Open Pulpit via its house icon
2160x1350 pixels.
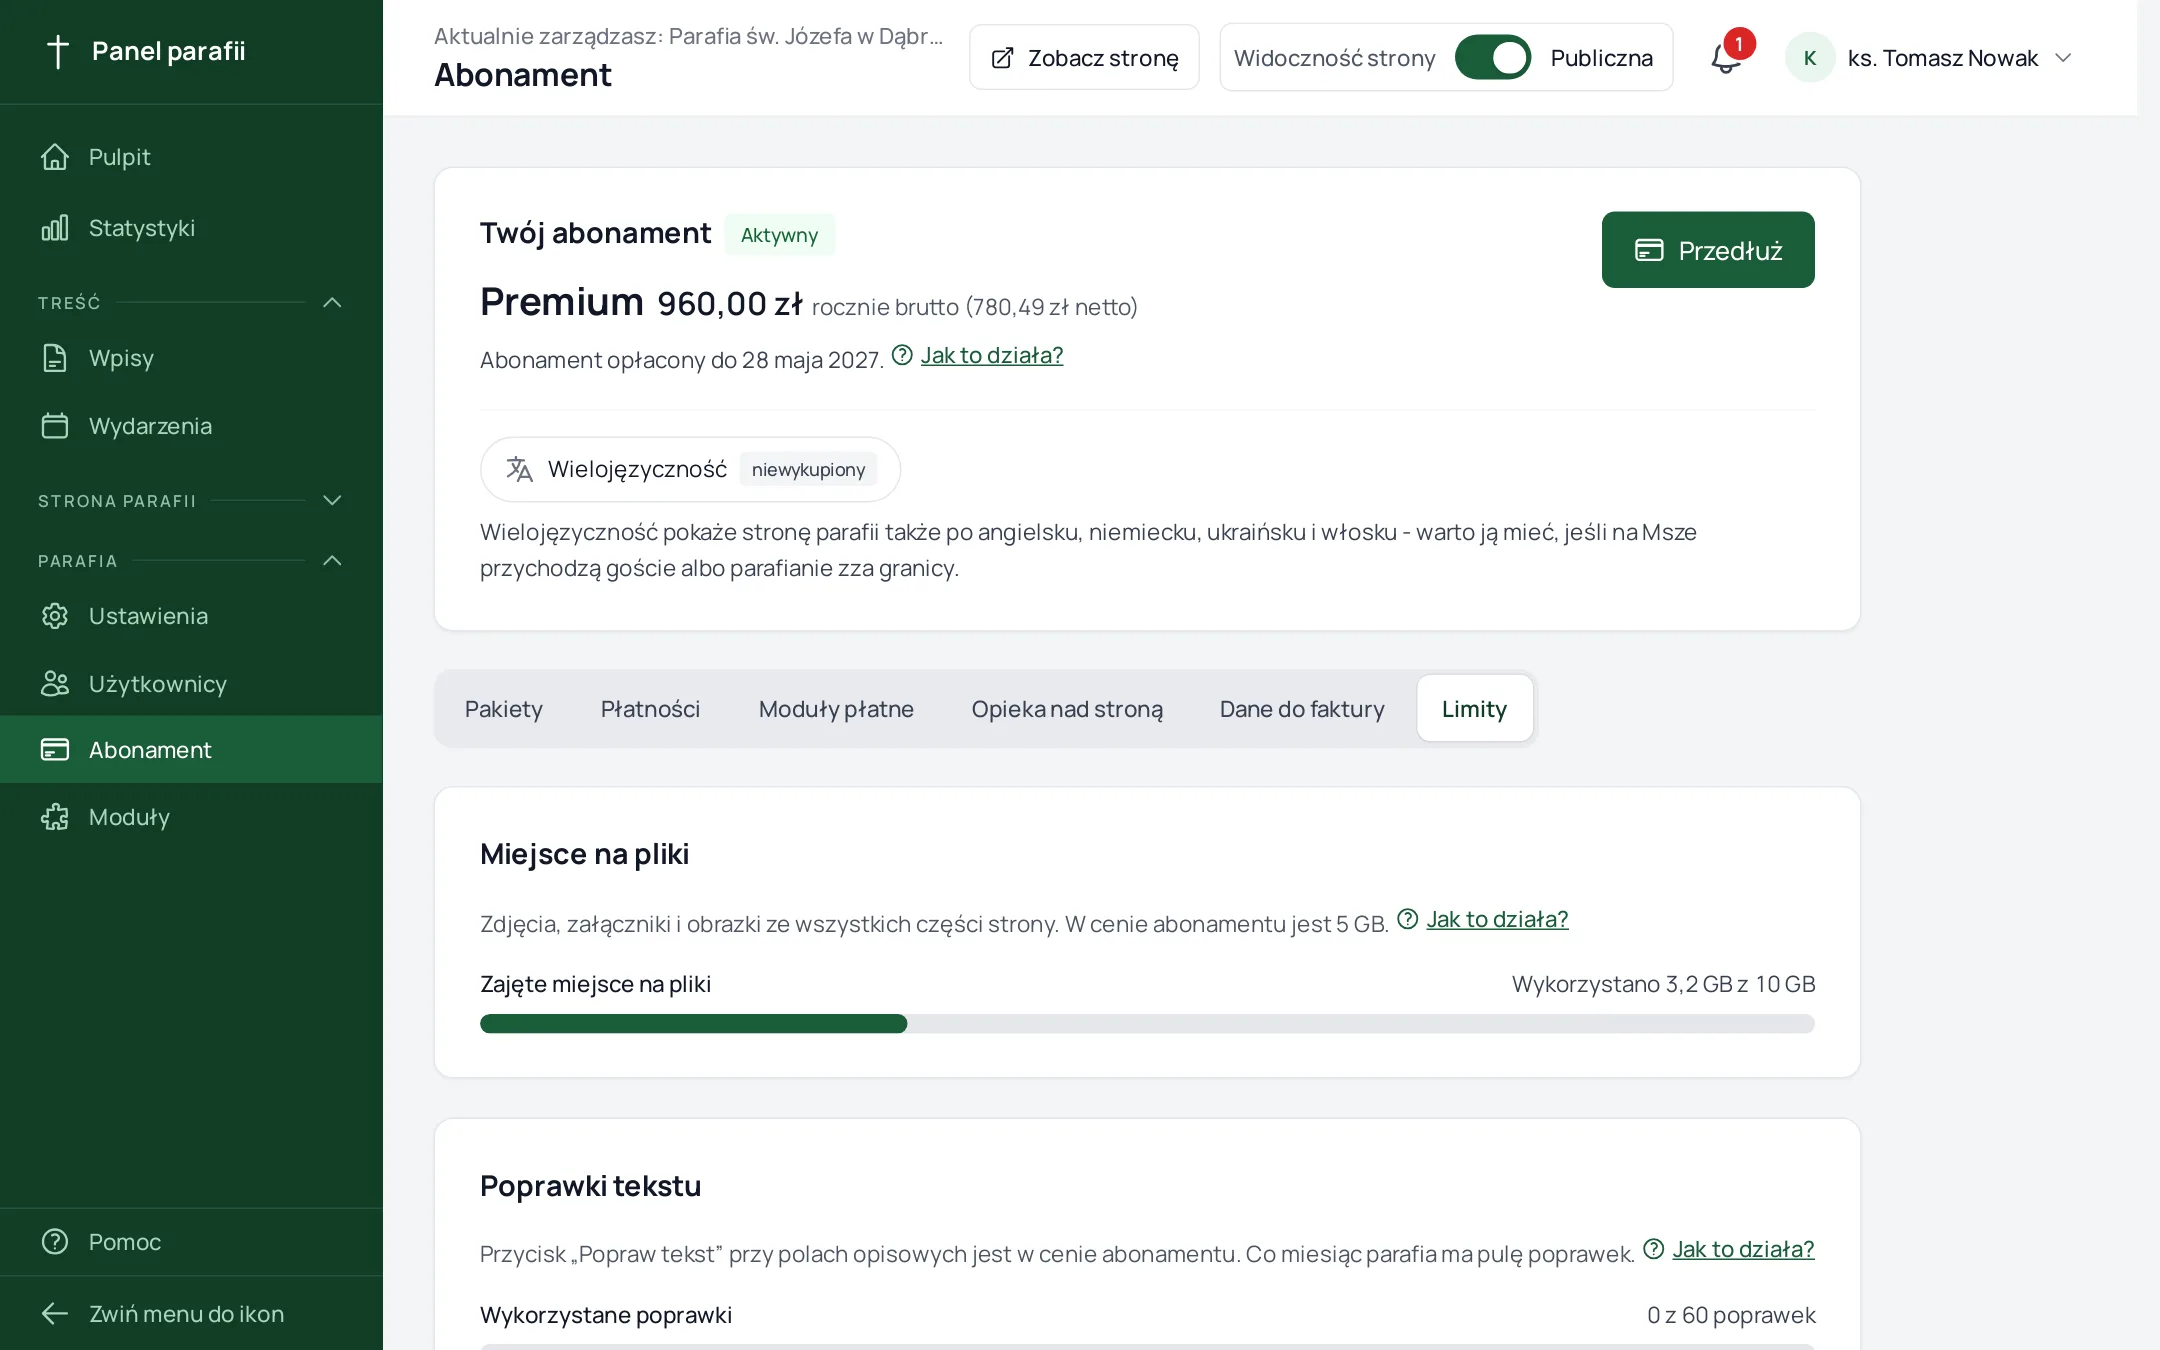tap(55, 157)
